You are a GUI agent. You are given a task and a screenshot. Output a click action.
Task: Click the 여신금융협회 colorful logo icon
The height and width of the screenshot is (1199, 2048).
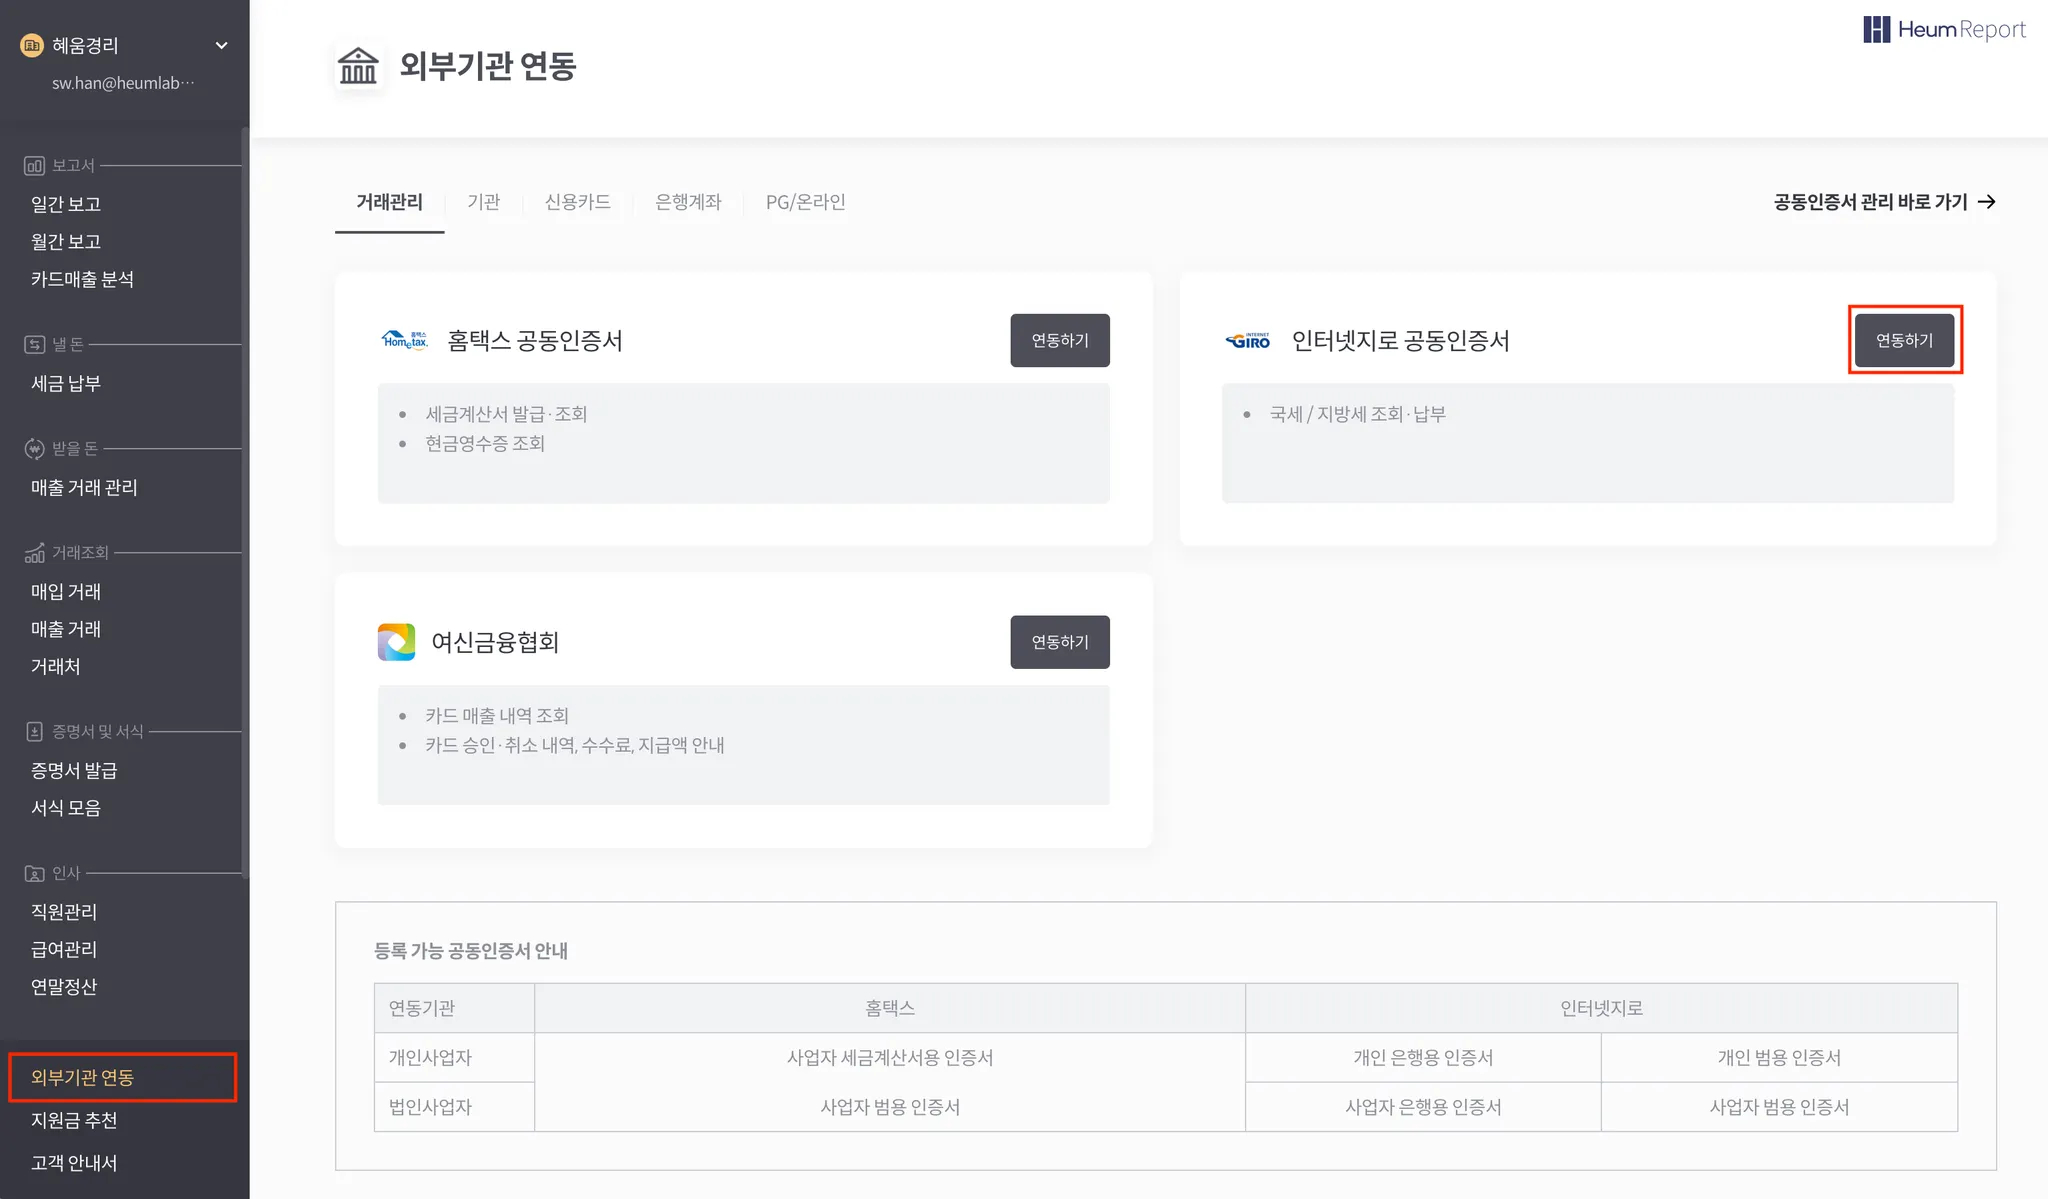click(x=396, y=642)
